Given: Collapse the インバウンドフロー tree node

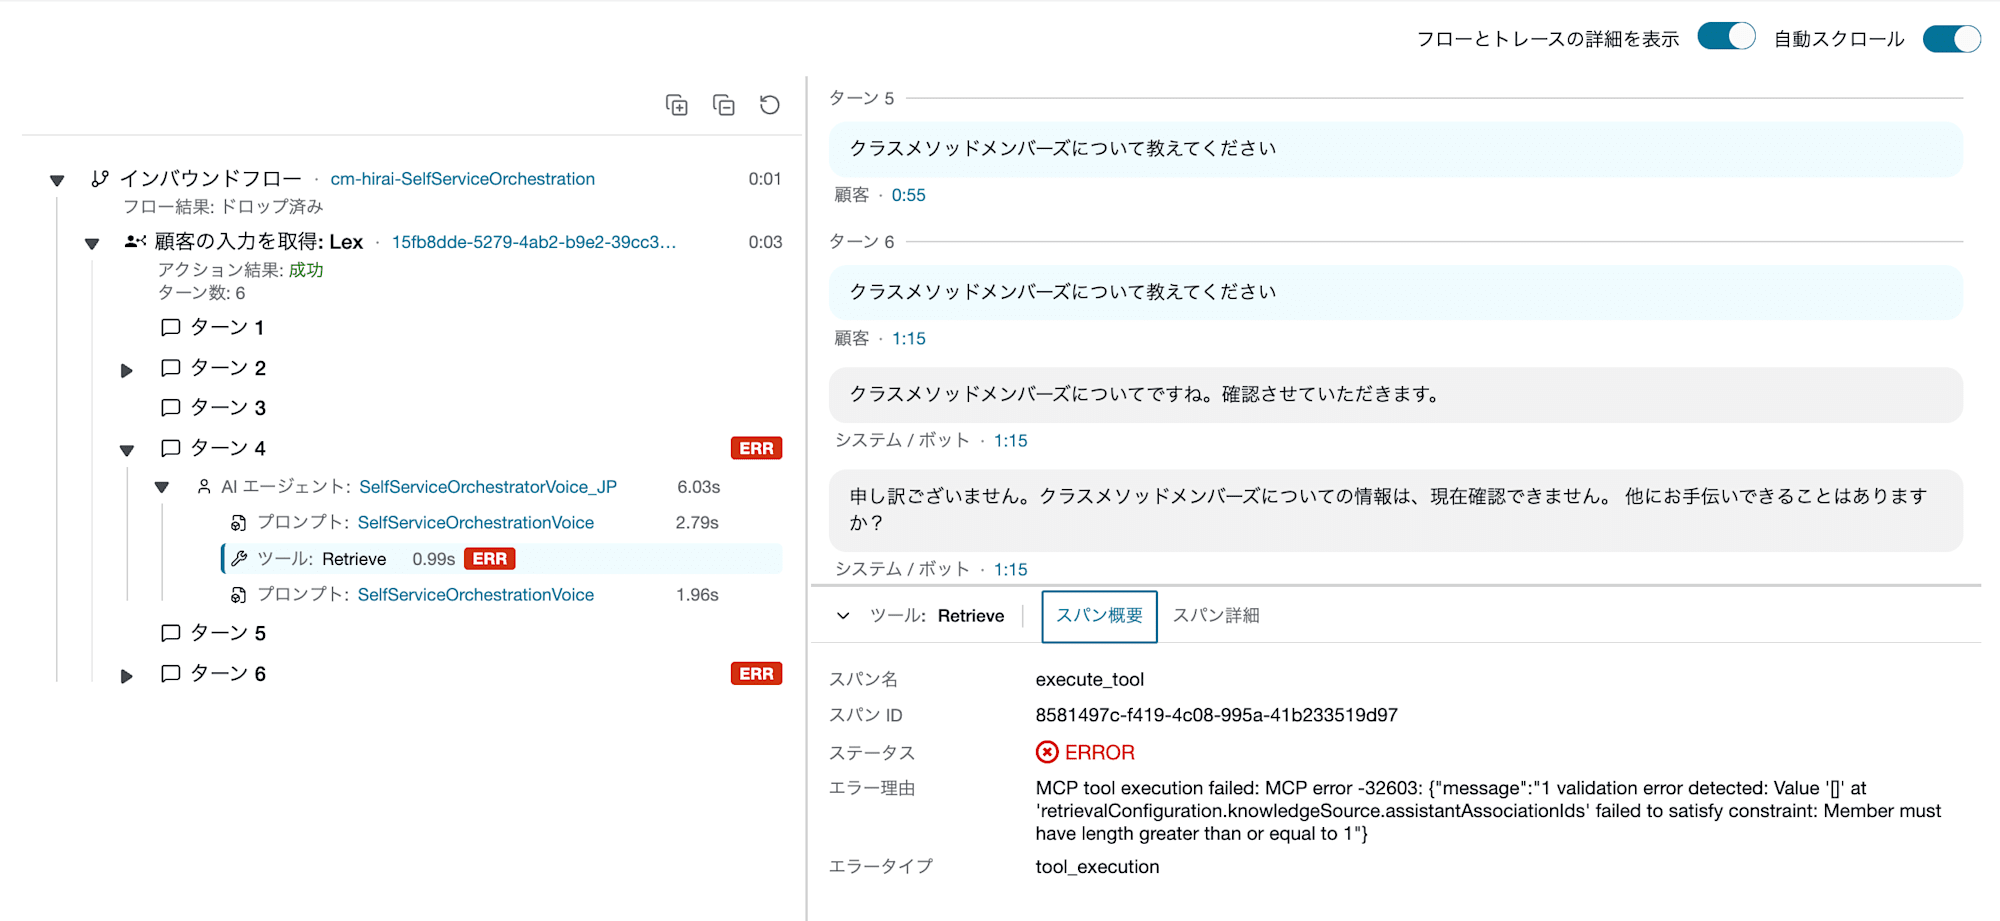Looking at the screenshot, I should pyautogui.click(x=57, y=181).
